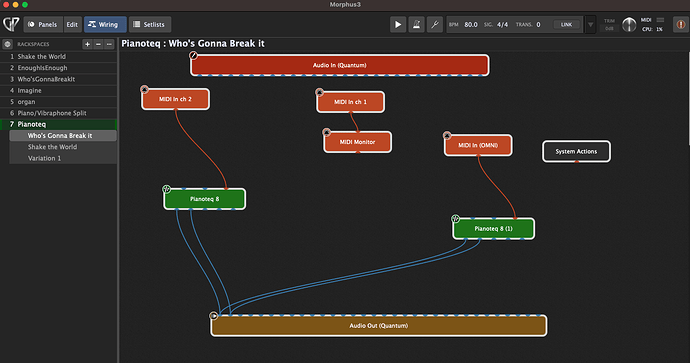The image size is (690, 363).
Task: Select the EnoughIsEnough rackspace
Action: pyautogui.click(x=59, y=68)
